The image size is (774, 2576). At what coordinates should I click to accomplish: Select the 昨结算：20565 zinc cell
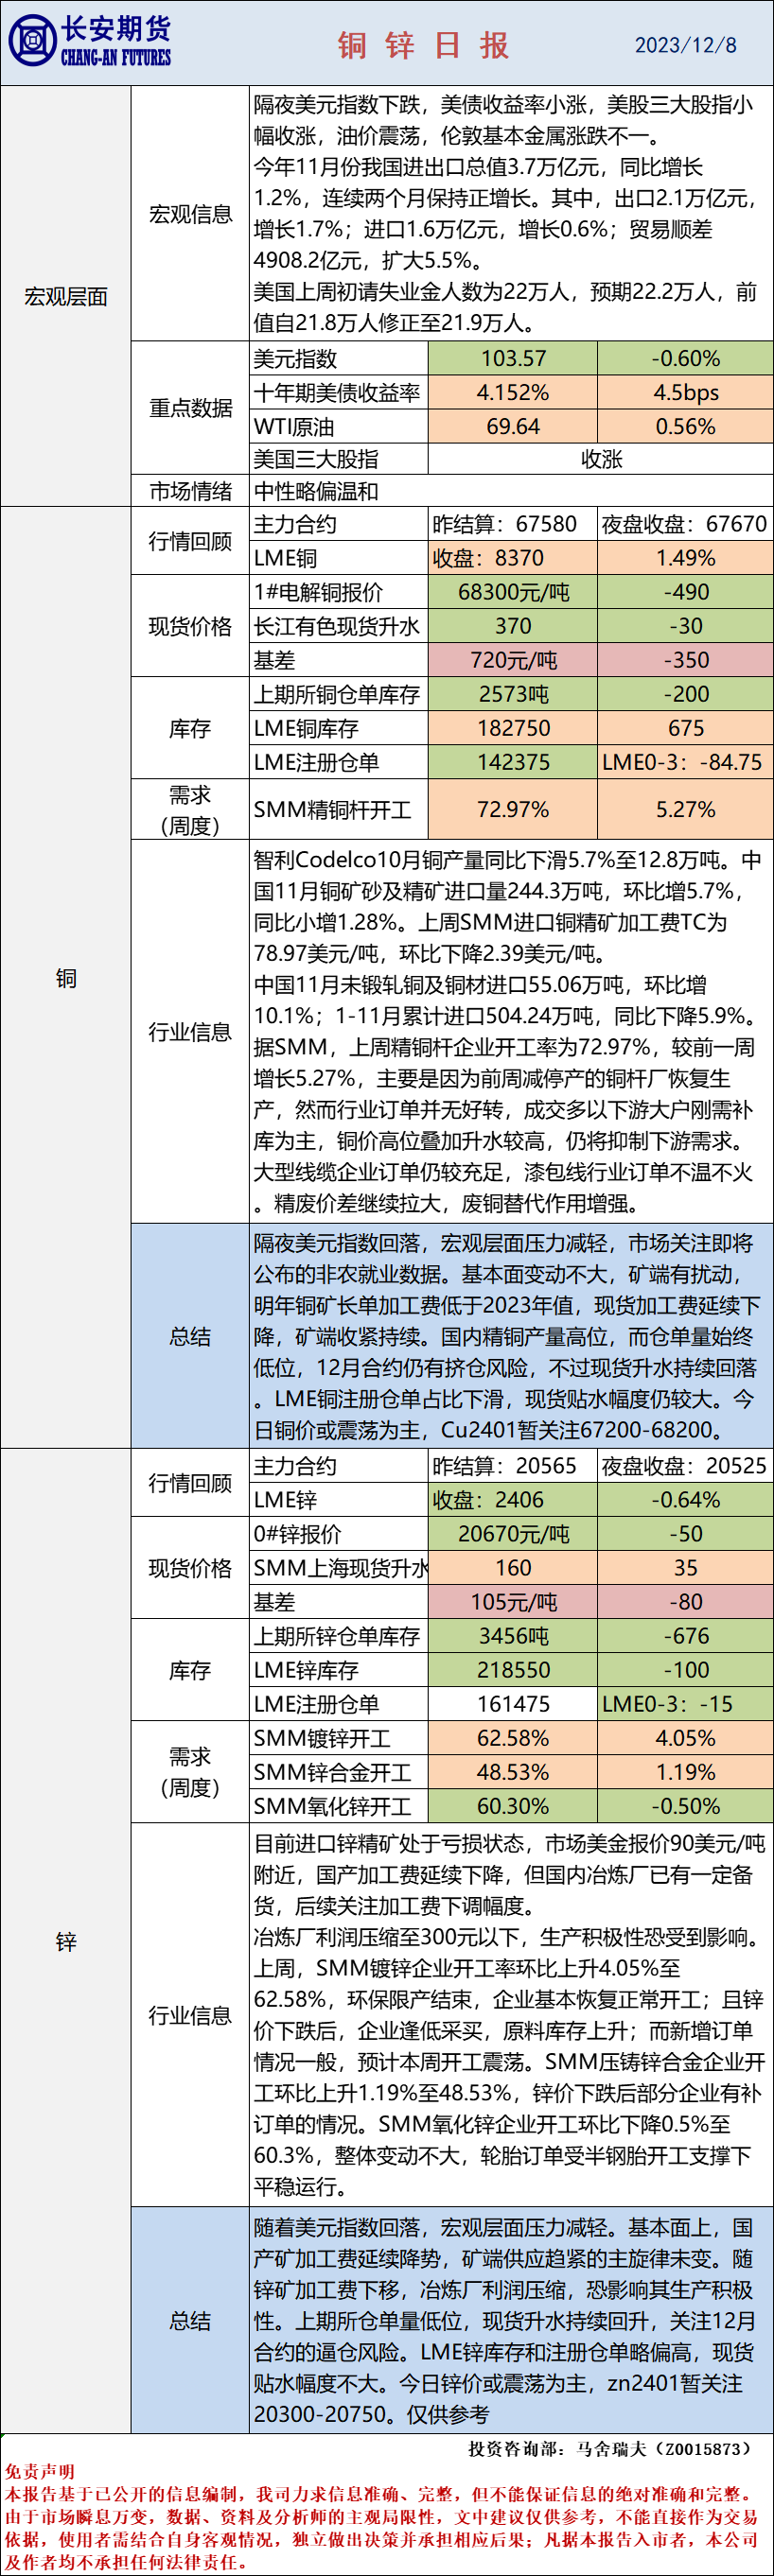513,1466
